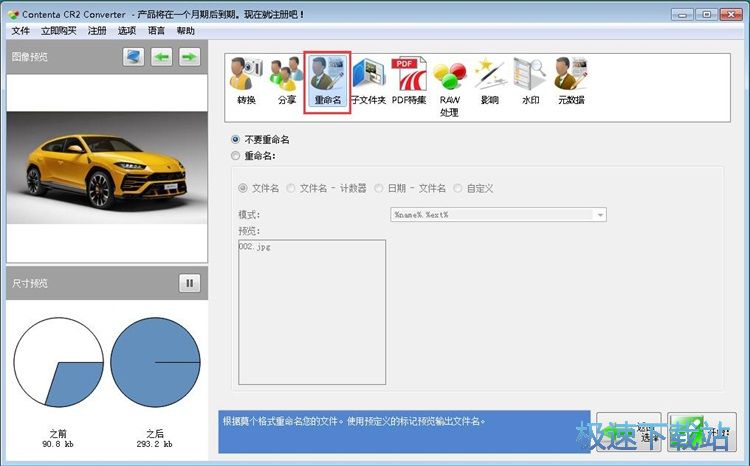Click the 之后 size pie chart
750x466 pixels.
point(155,362)
